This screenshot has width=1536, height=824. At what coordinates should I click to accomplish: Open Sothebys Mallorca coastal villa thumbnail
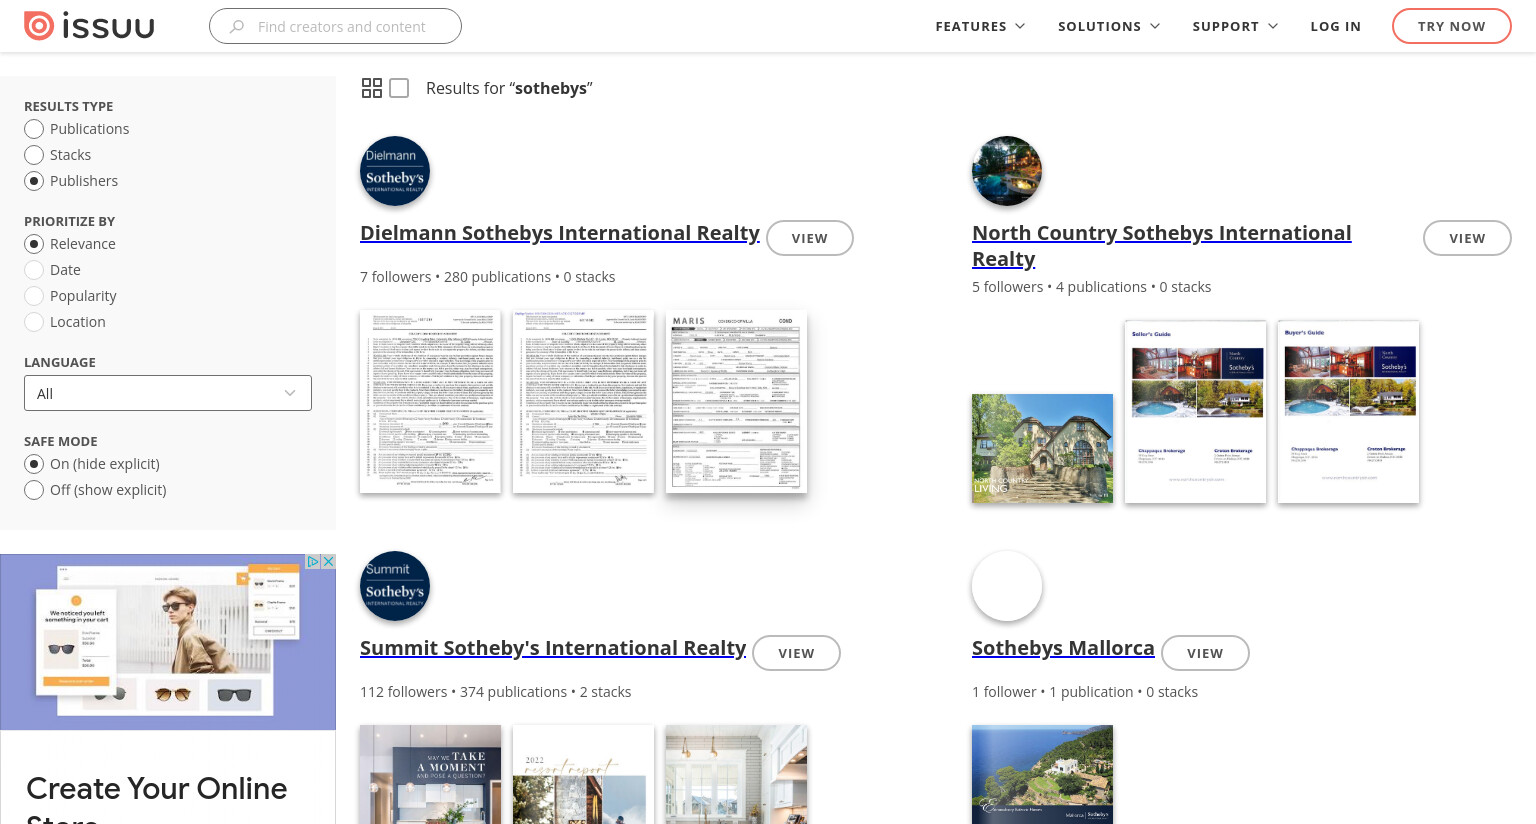(x=1042, y=775)
